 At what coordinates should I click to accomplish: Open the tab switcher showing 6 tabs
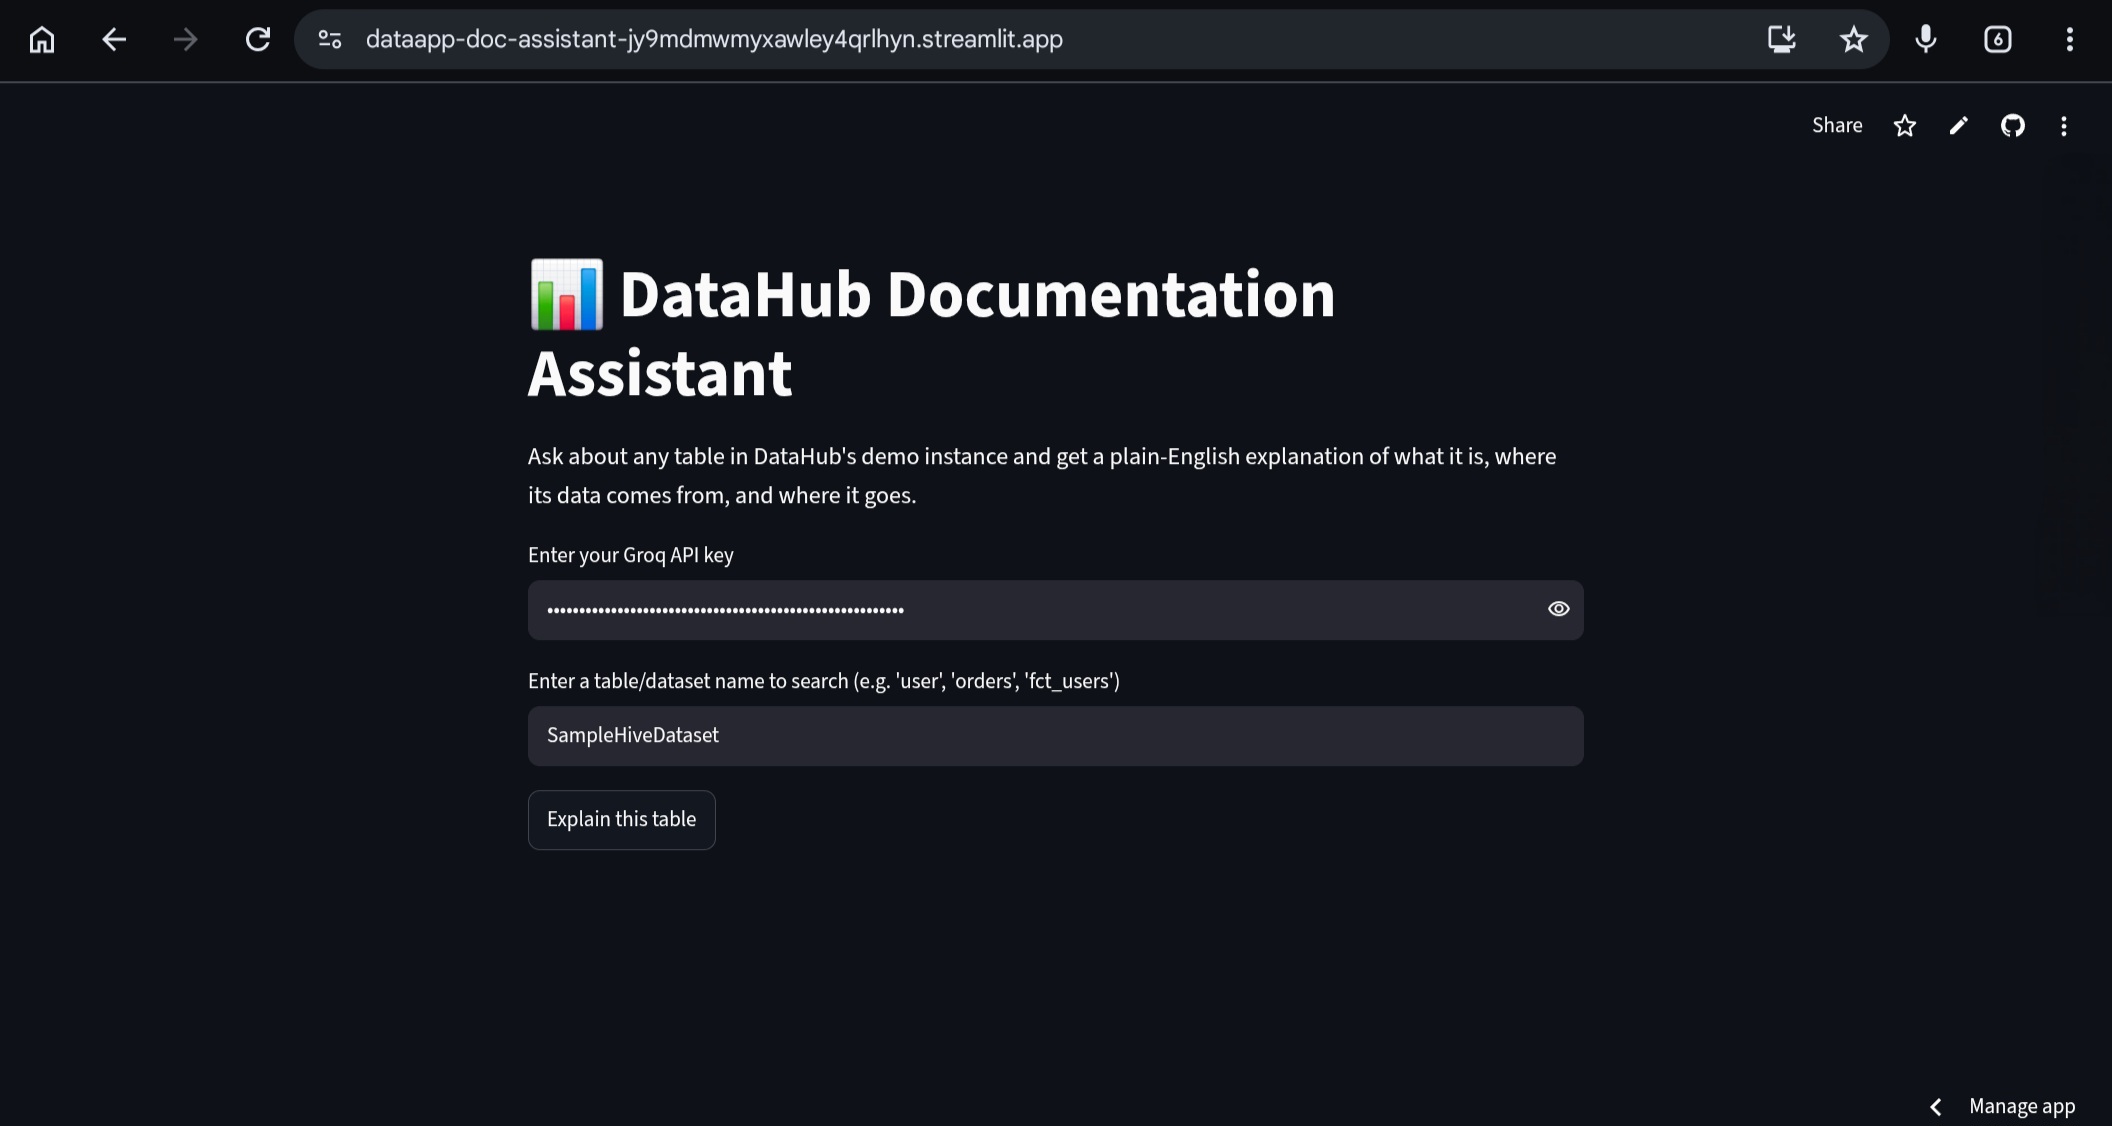pos(1998,39)
